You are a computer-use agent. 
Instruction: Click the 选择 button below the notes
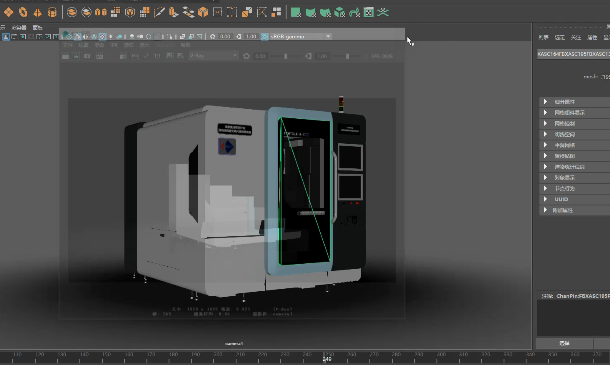pyautogui.click(x=564, y=343)
